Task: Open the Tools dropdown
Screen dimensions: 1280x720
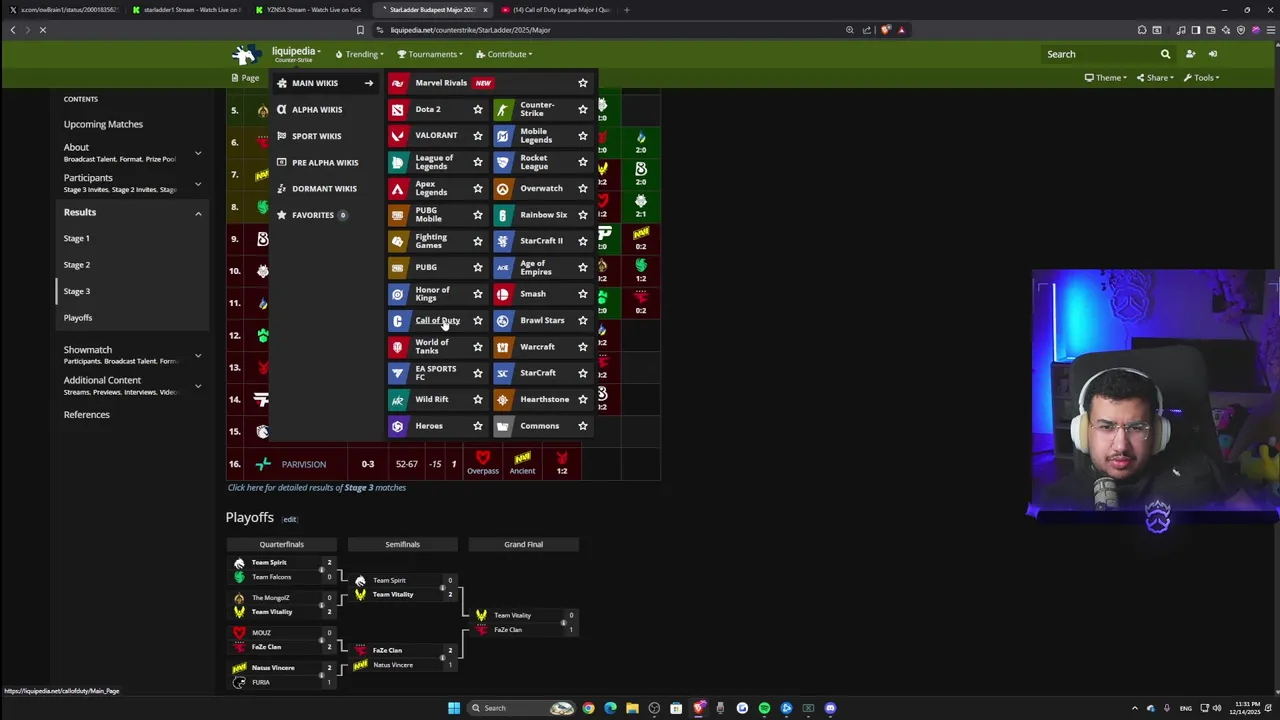Action: (x=1201, y=78)
